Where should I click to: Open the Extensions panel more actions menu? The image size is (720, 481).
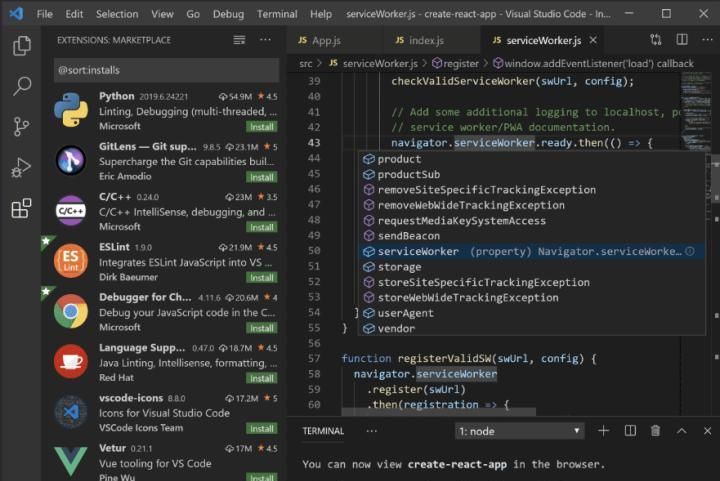265,40
